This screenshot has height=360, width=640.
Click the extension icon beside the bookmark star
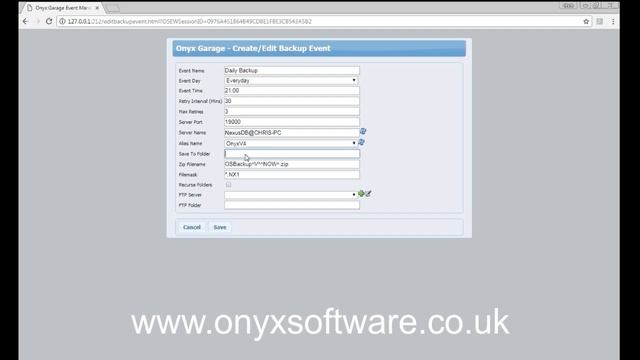click(600, 21)
